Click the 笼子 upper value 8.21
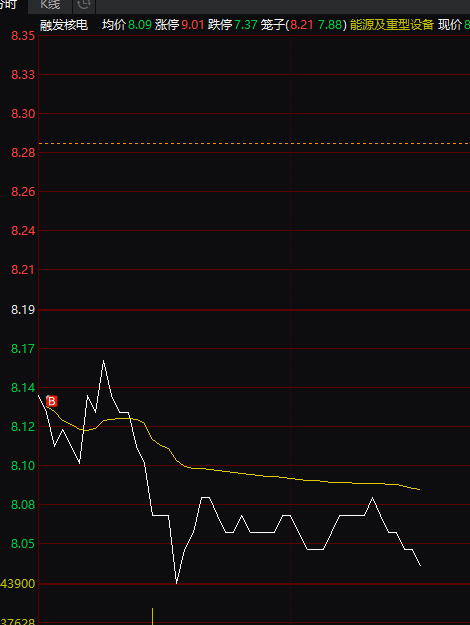470x625 pixels. (x=302, y=25)
